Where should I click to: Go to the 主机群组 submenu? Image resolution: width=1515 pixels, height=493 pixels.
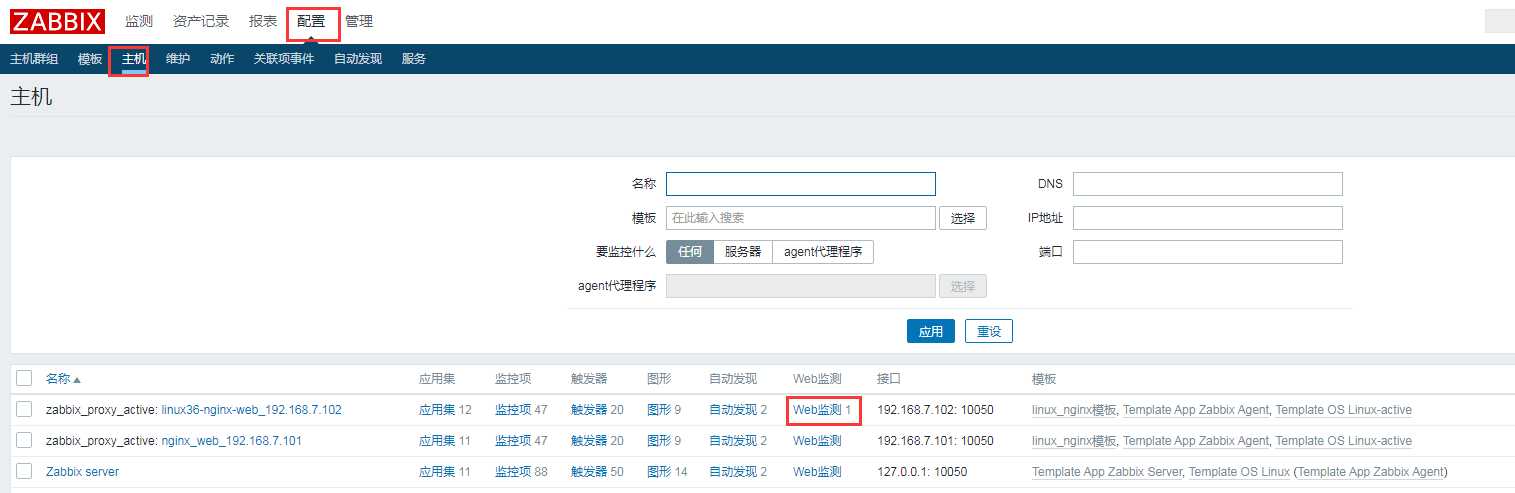[34, 59]
